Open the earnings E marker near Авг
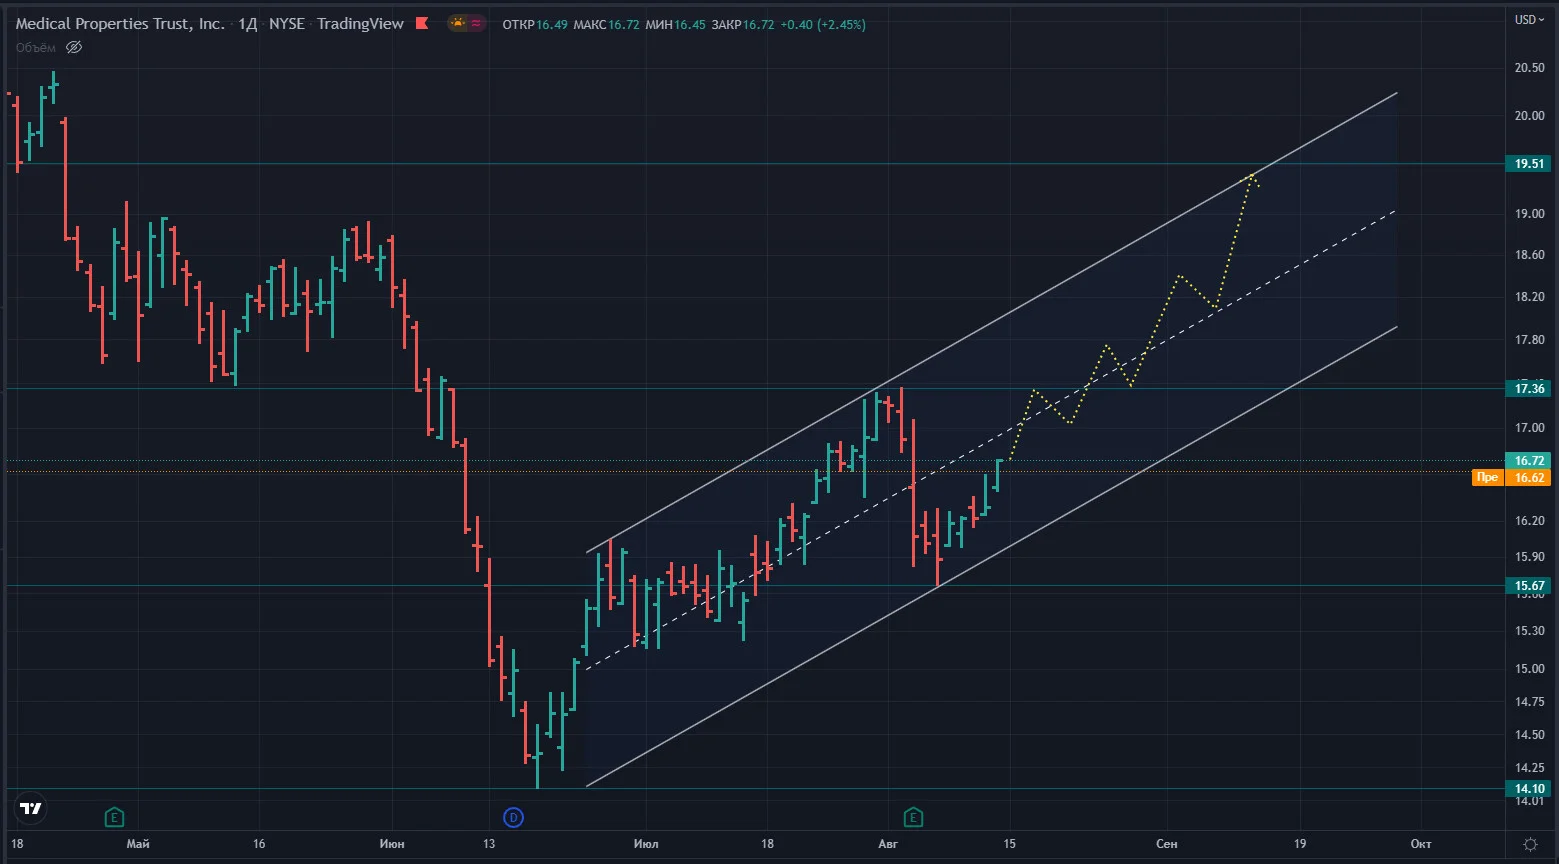 (x=913, y=817)
